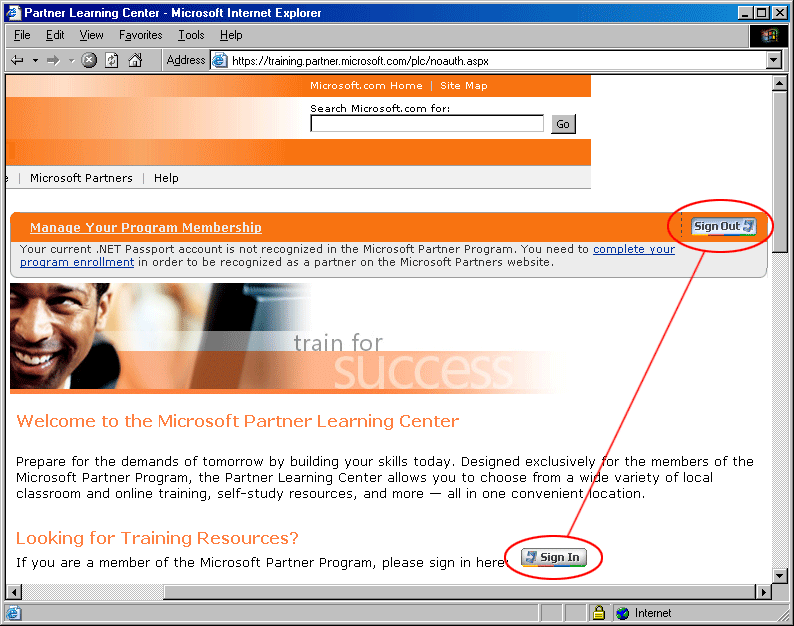Click the Internet zone globe icon
The width and height of the screenshot is (794, 626).
(x=623, y=613)
